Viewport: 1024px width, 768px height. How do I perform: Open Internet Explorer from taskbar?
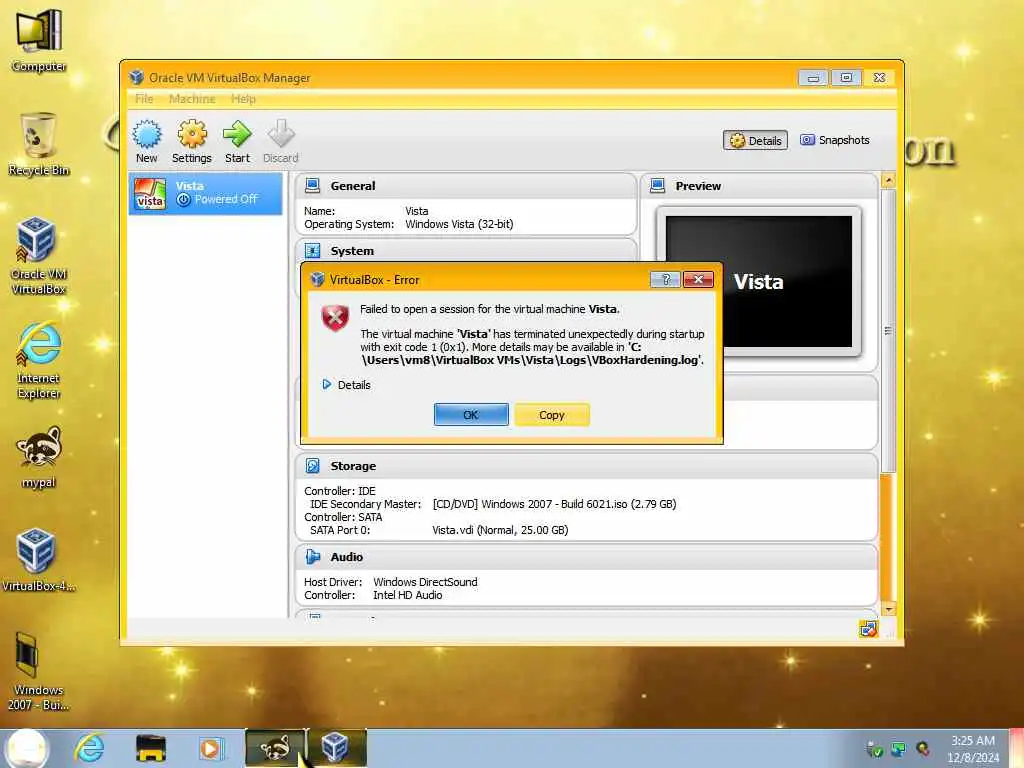pyautogui.click(x=89, y=748)
